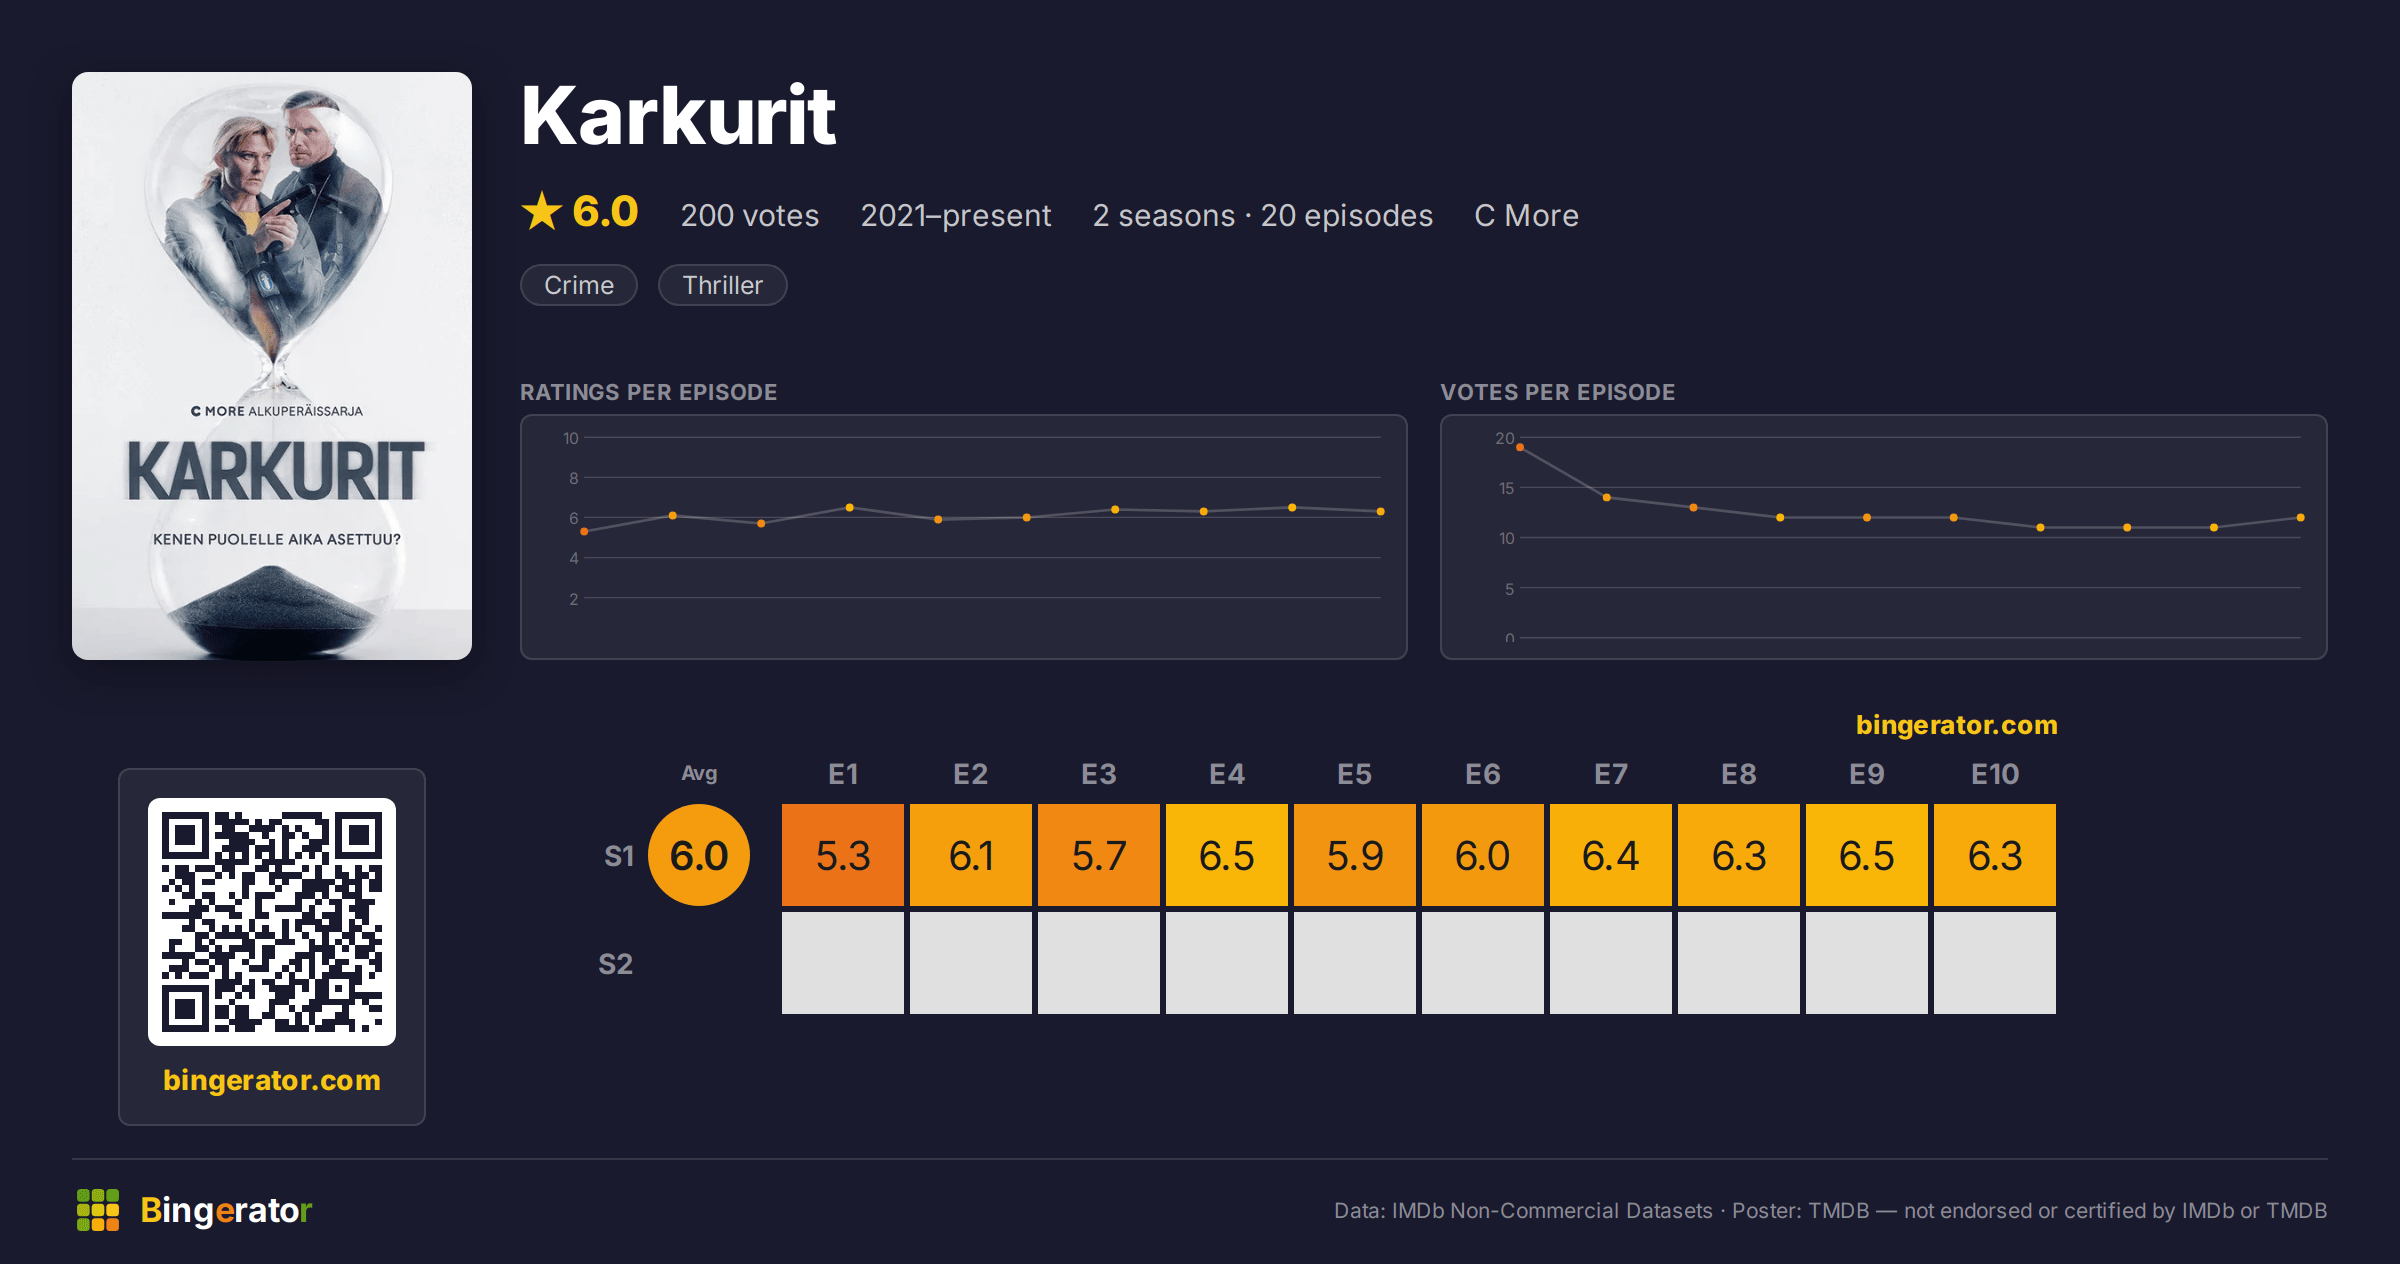Click the yellow star rating icon
The image size is (2400, 1266).
[542, 211]
